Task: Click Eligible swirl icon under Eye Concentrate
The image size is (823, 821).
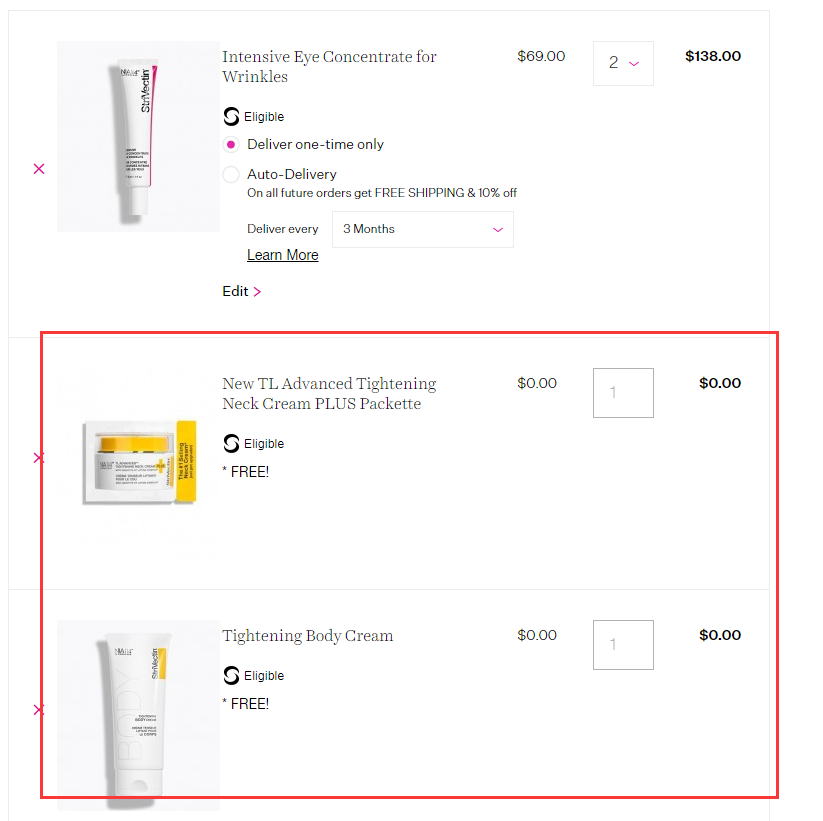Action: [x=231, y=117]
